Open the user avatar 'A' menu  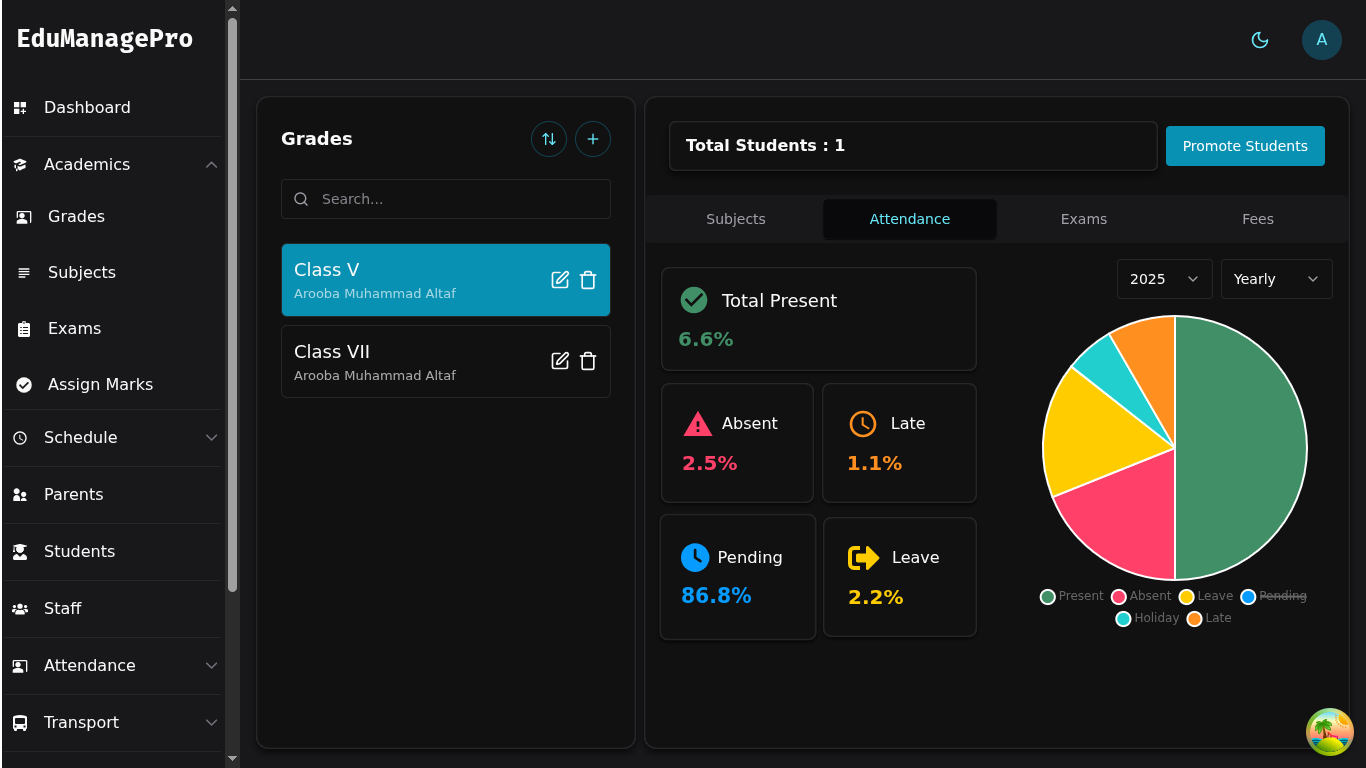1321,40
